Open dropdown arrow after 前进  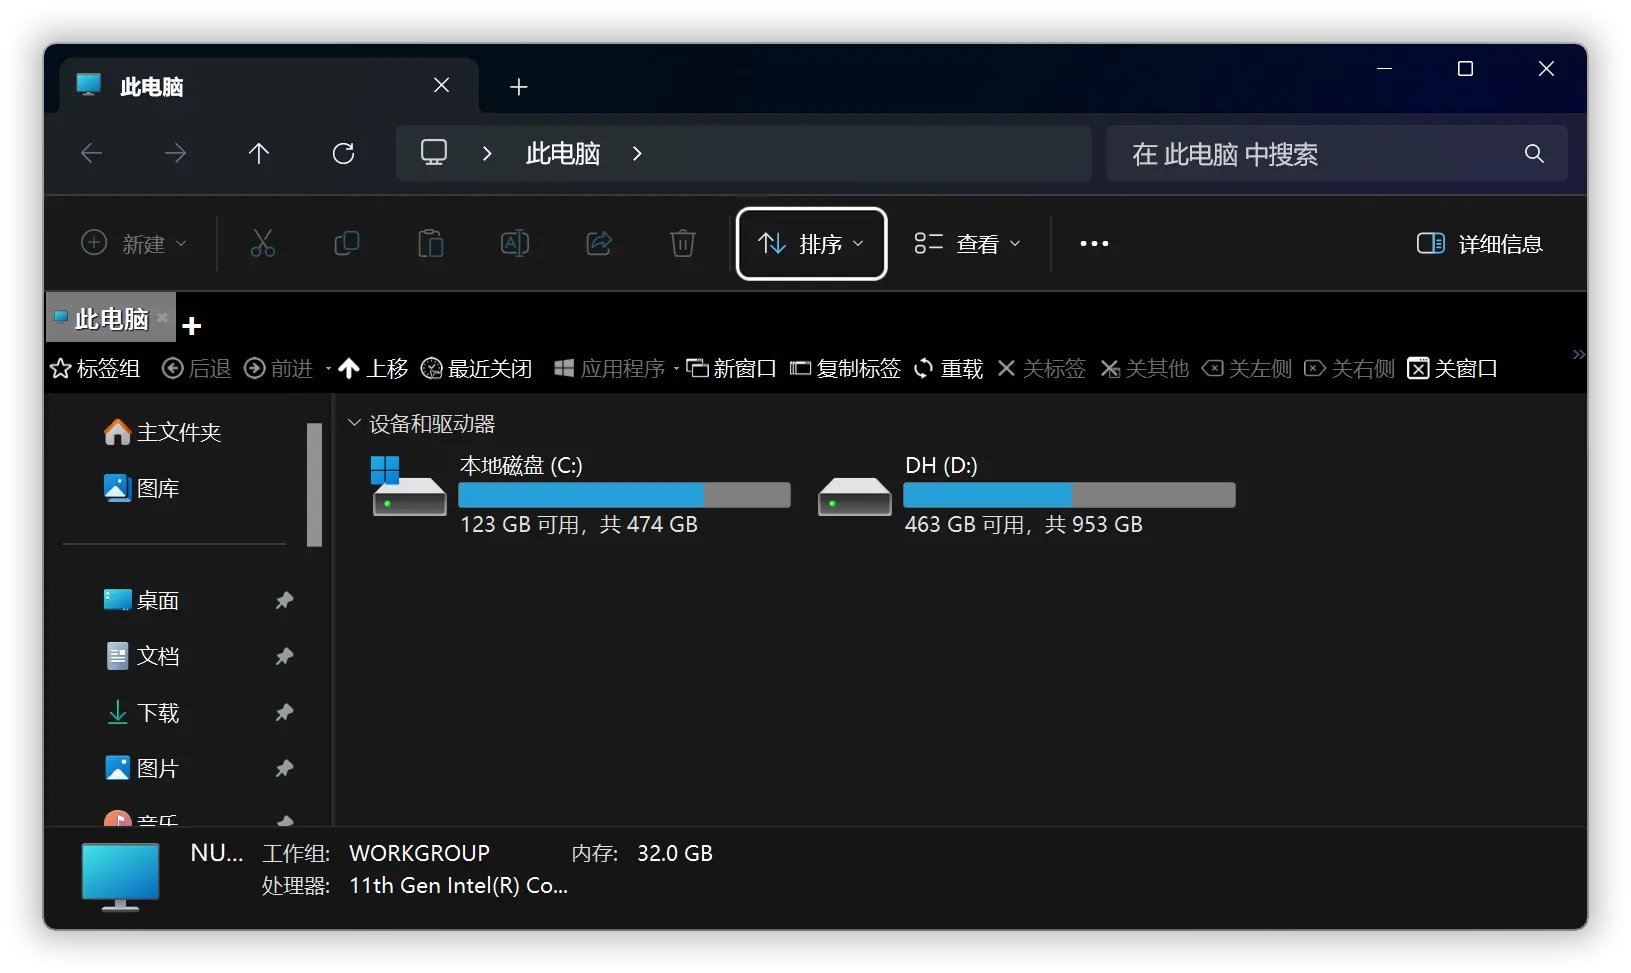point(328,369)
